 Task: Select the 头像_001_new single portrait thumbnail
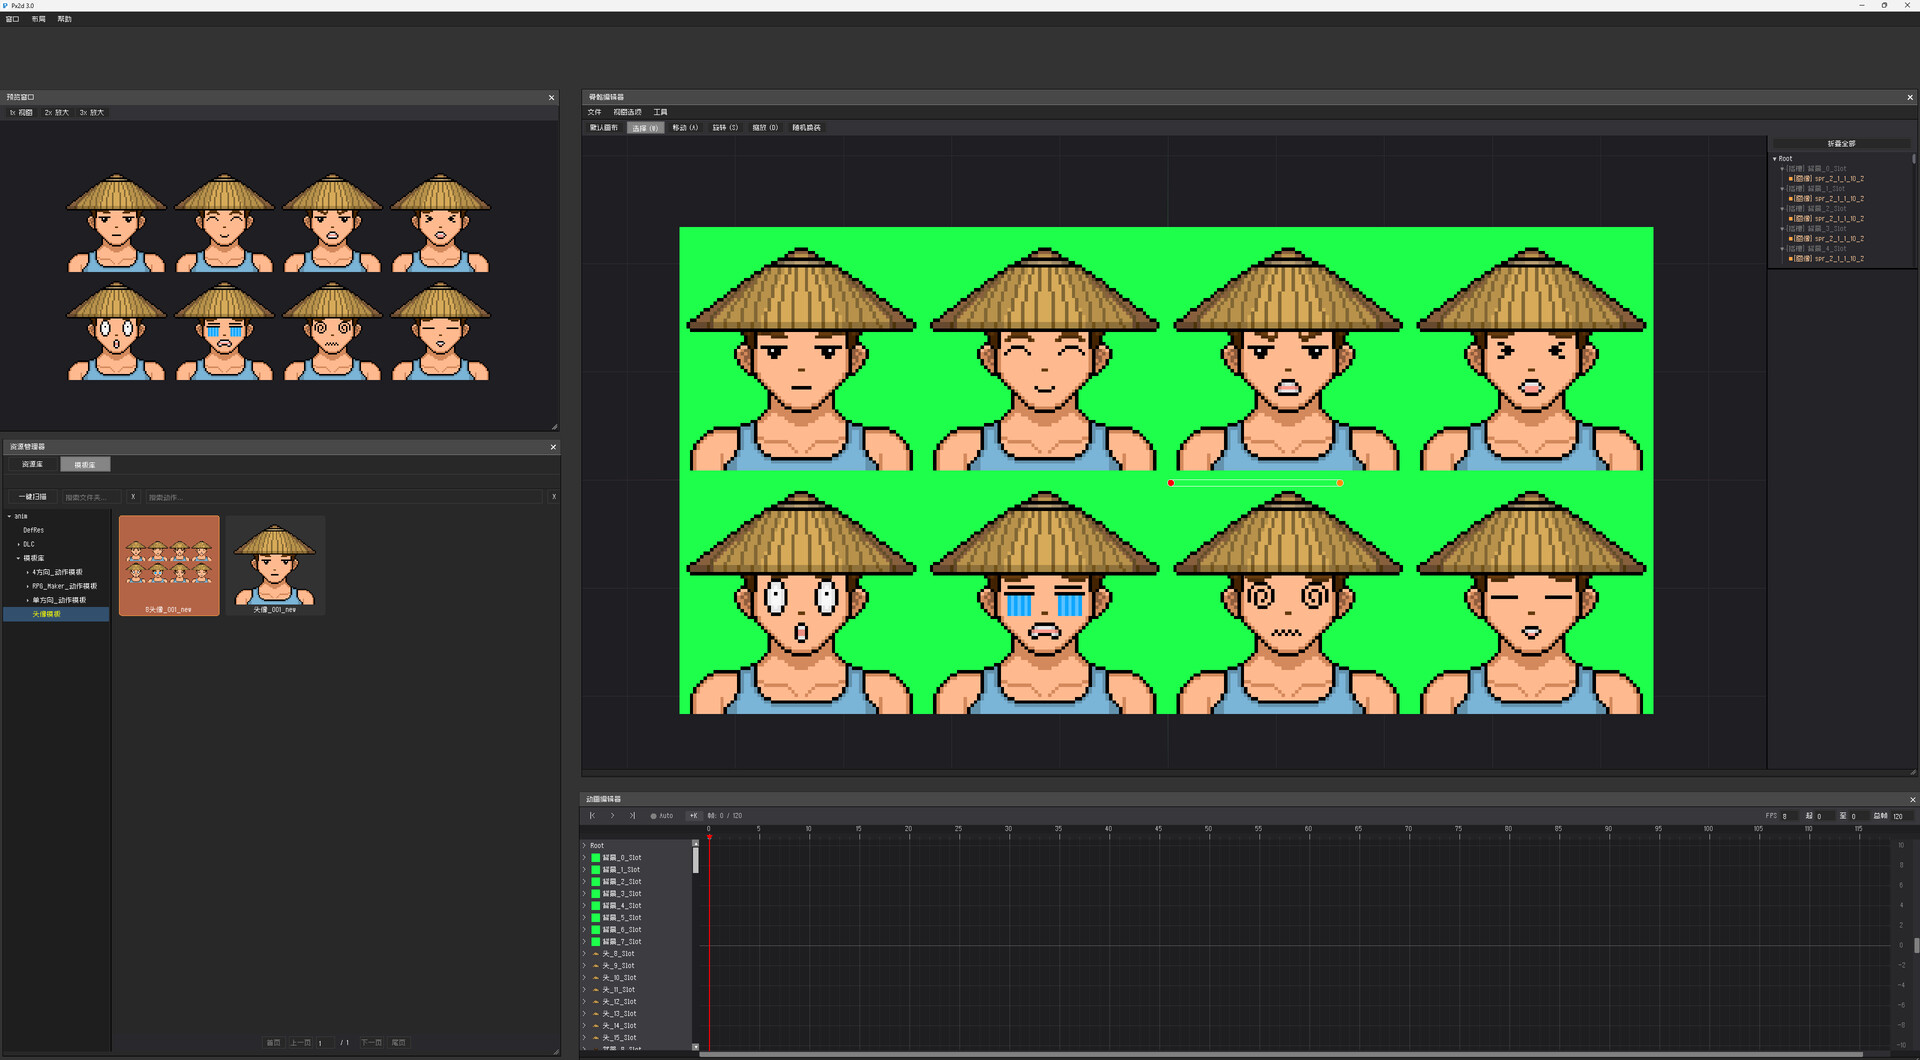tap(275, 566)
